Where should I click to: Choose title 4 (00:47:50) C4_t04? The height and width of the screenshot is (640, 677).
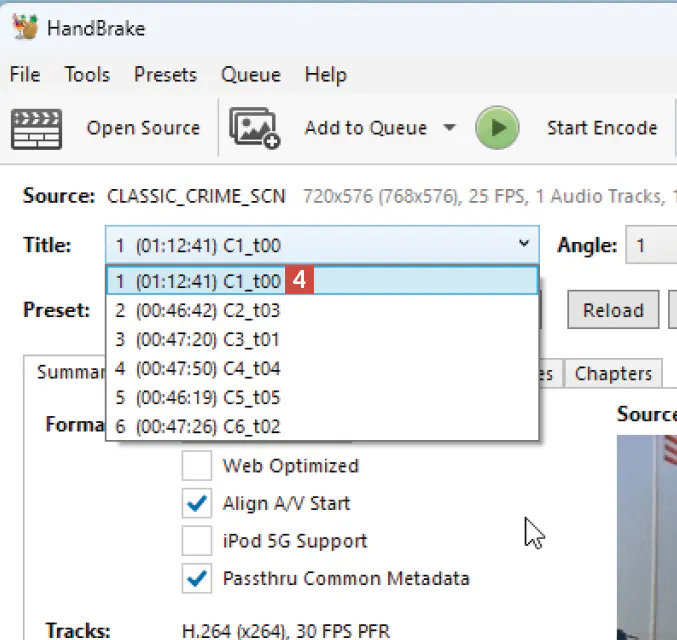tap(198, 369)
